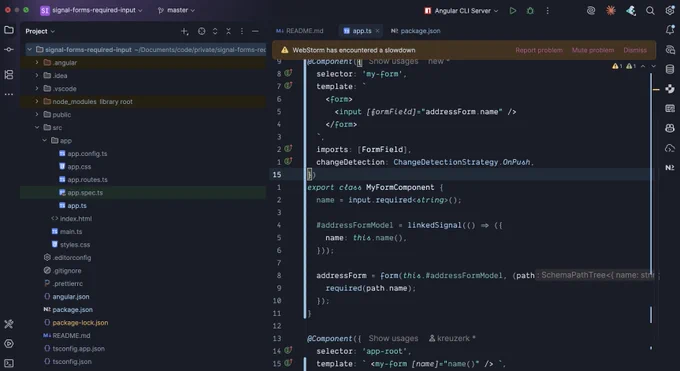The height and width of the screenshot is (371, 680).
Task: Open the npm tool window icon
Action: pos(670,167)
